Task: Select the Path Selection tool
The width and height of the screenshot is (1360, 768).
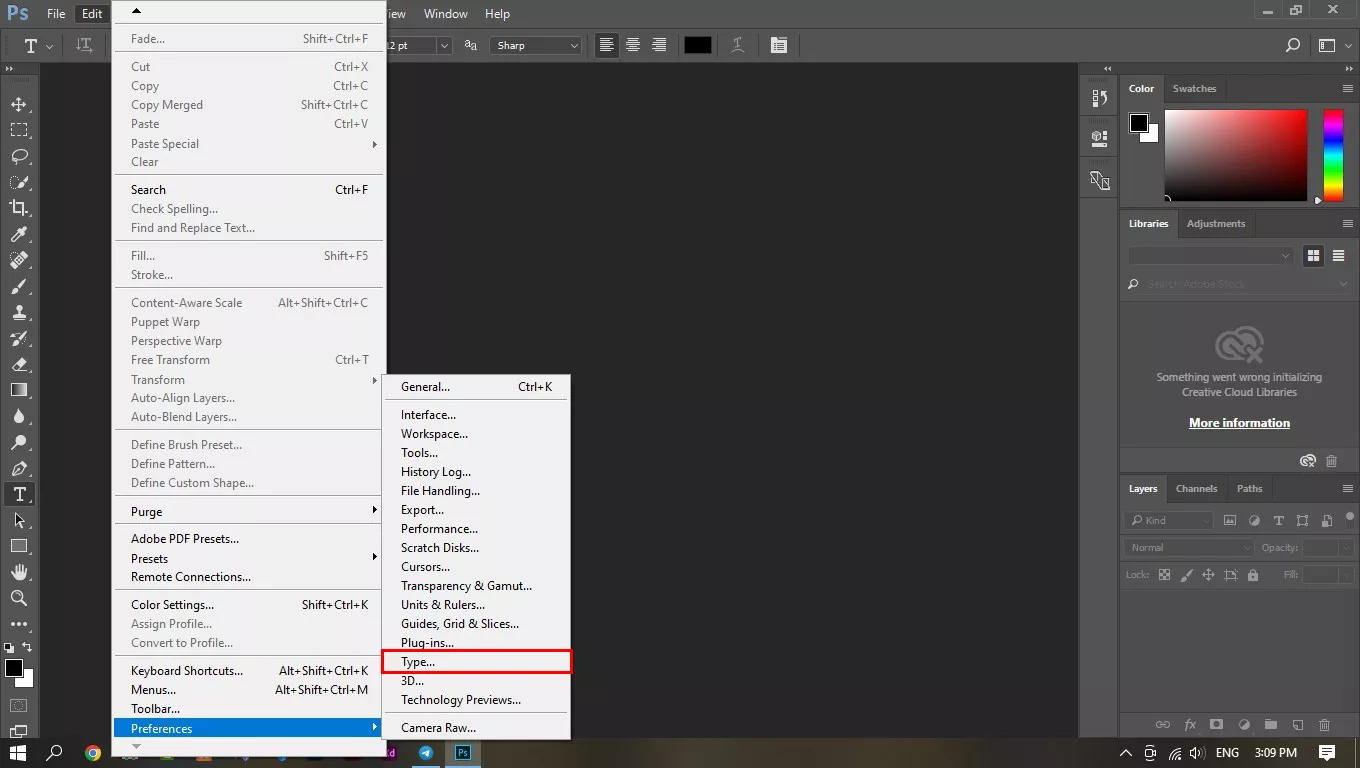Action: pos(19,520)
